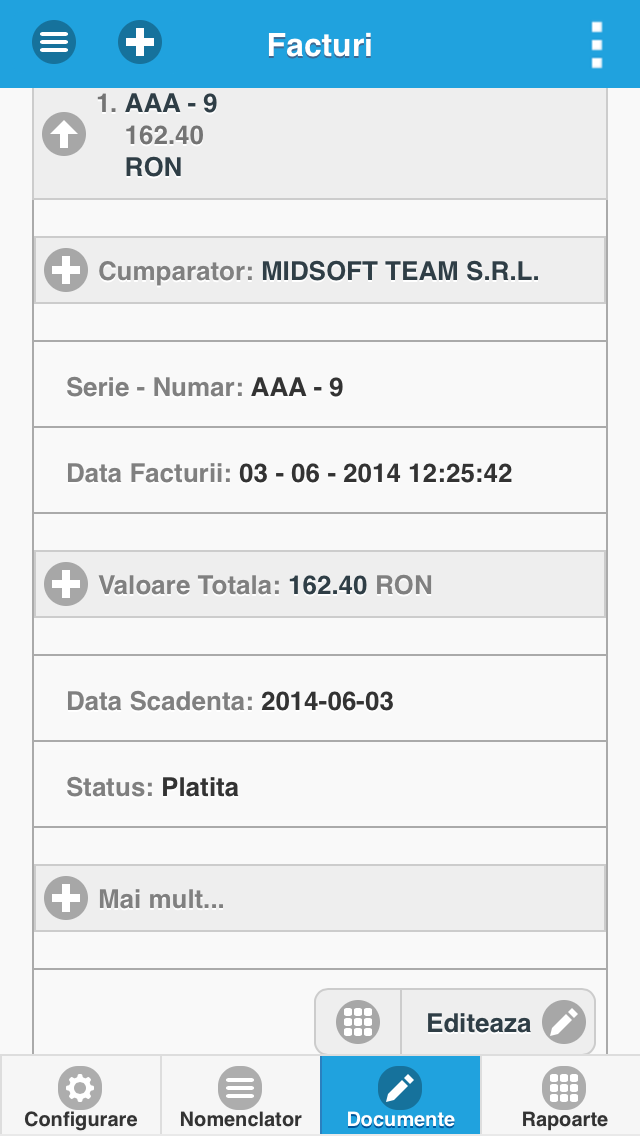Open the hamburger menu in header
The width and height of the screenshot is (640, 1136).
[54, 42]
